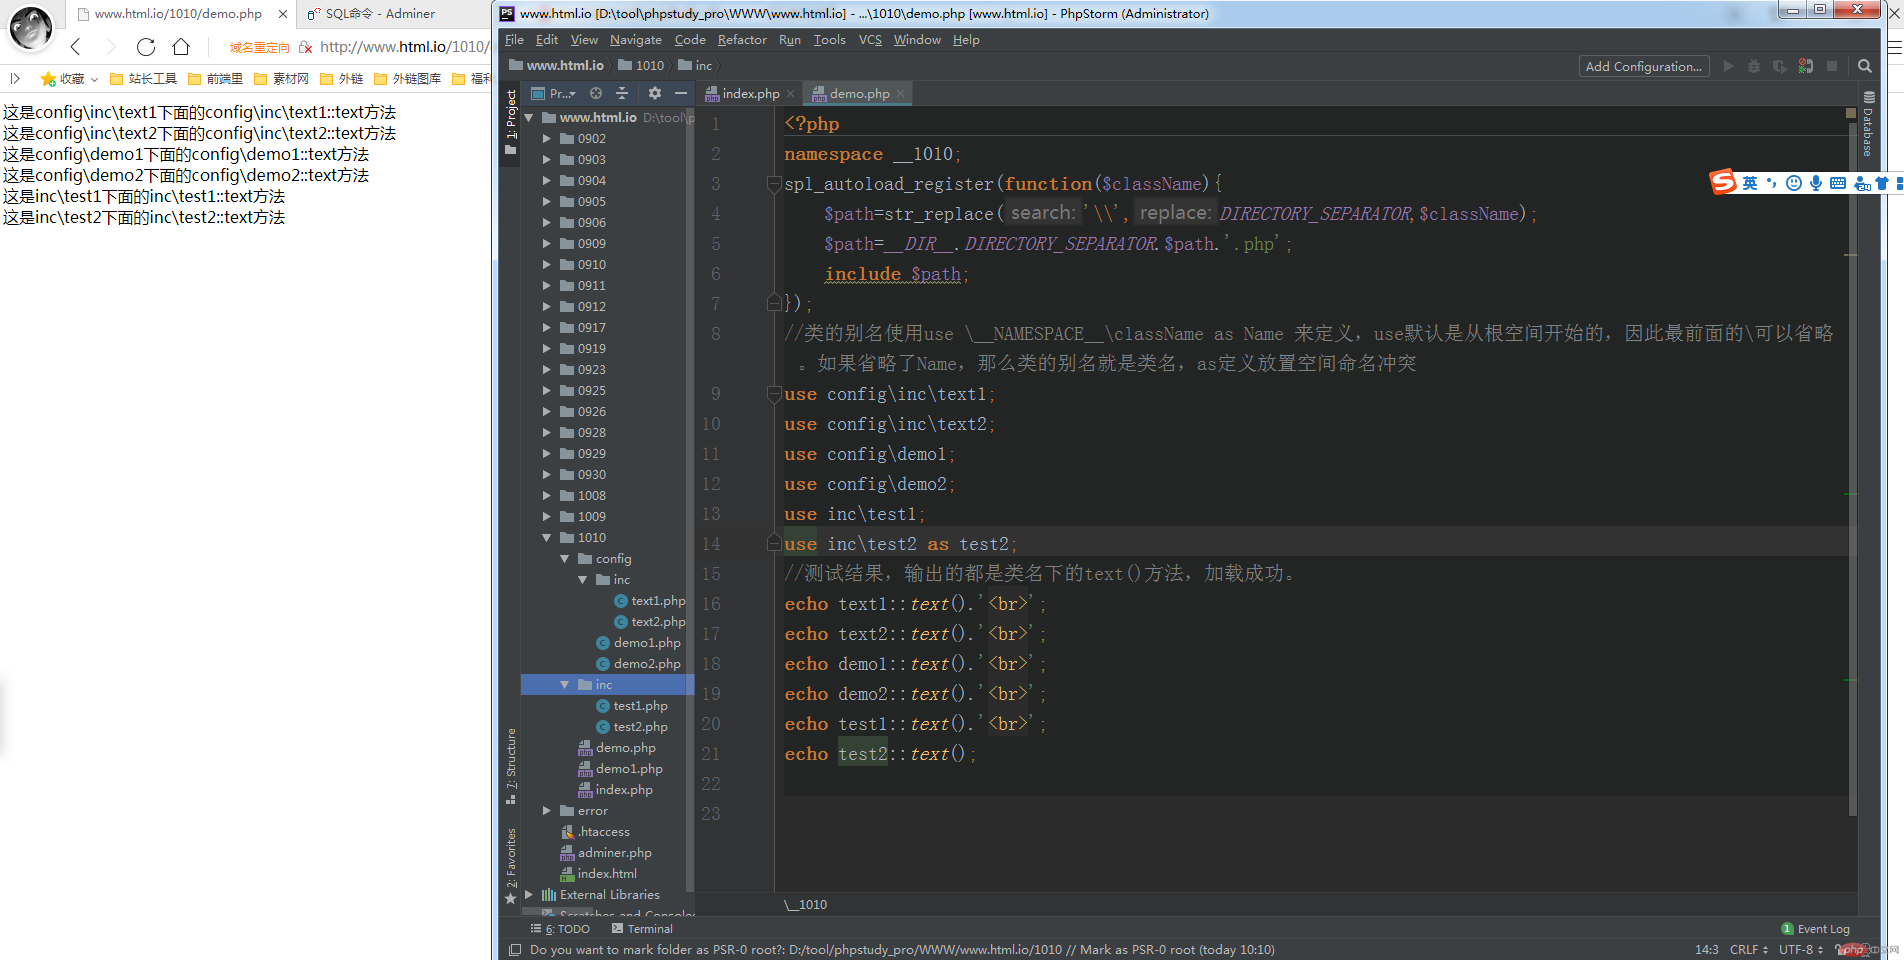Click browser back arrow
The width and height of the screenshot is (1904, 960).
click(x=76, y=46)
